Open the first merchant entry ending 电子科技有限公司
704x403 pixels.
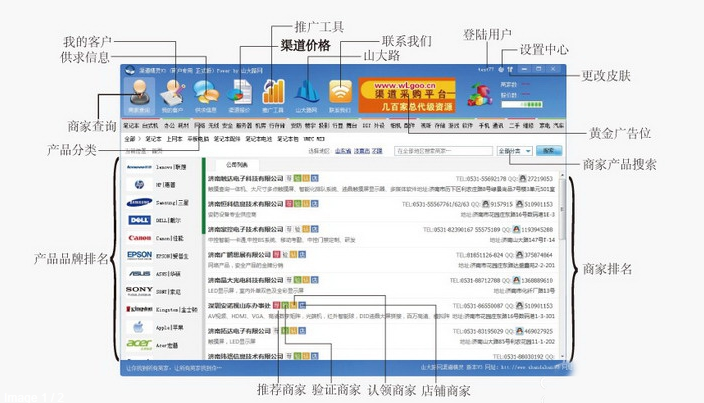[246, 178]
